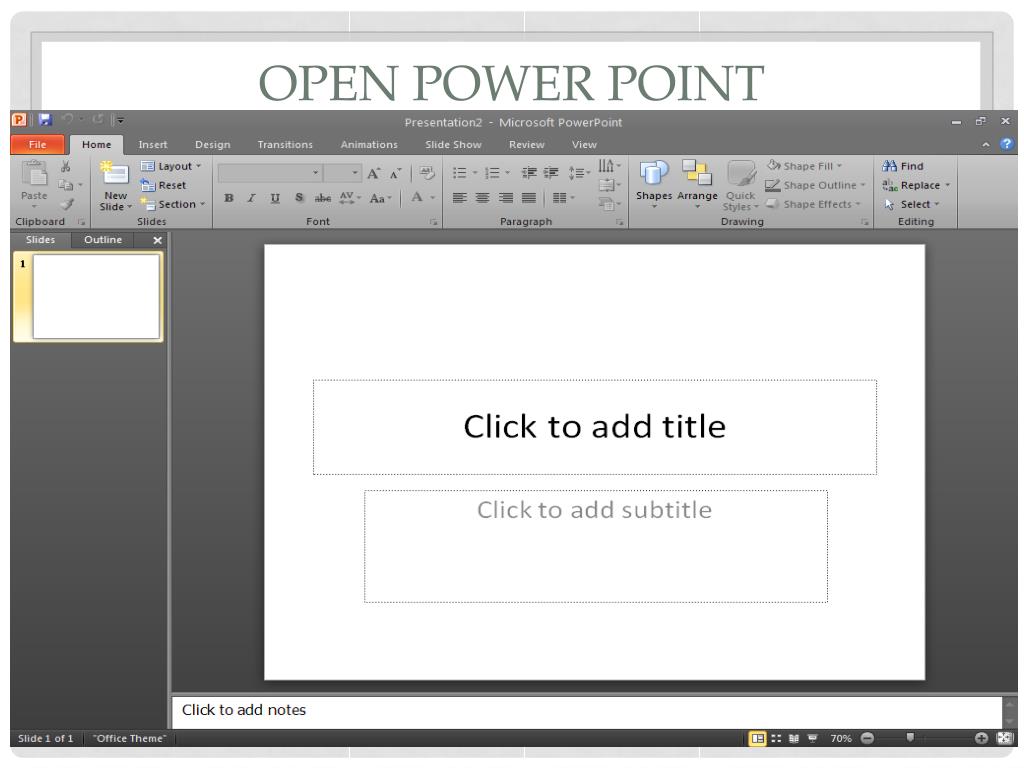Toggle Underline formatting

point(275,198)
